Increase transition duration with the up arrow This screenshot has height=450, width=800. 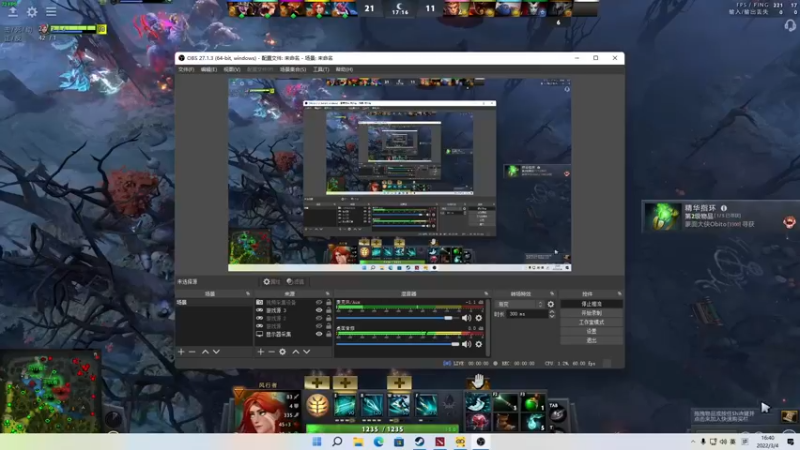point(552,312)
